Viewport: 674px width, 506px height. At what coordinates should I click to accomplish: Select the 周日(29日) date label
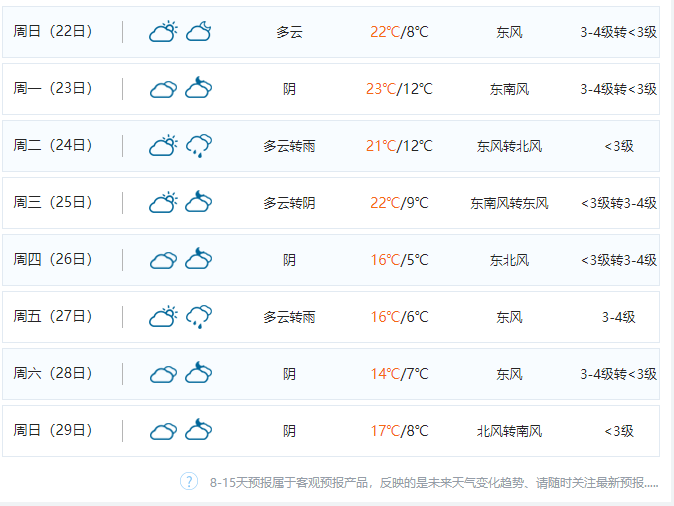[53, 430]
